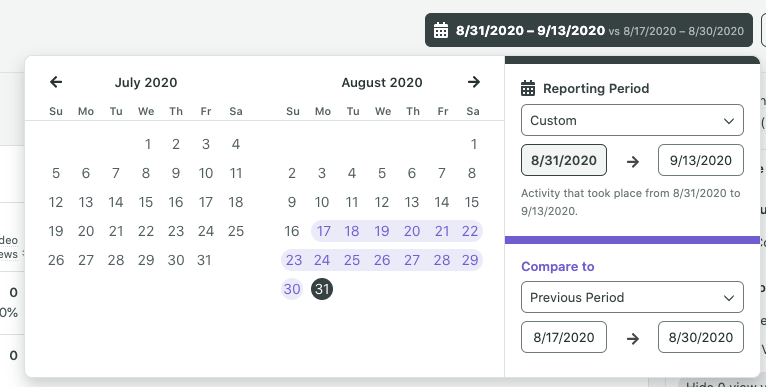Viewport: 766px width, 387px height.
Task: Select July 23 in the calendar
Action: click(x=176, y=231)
